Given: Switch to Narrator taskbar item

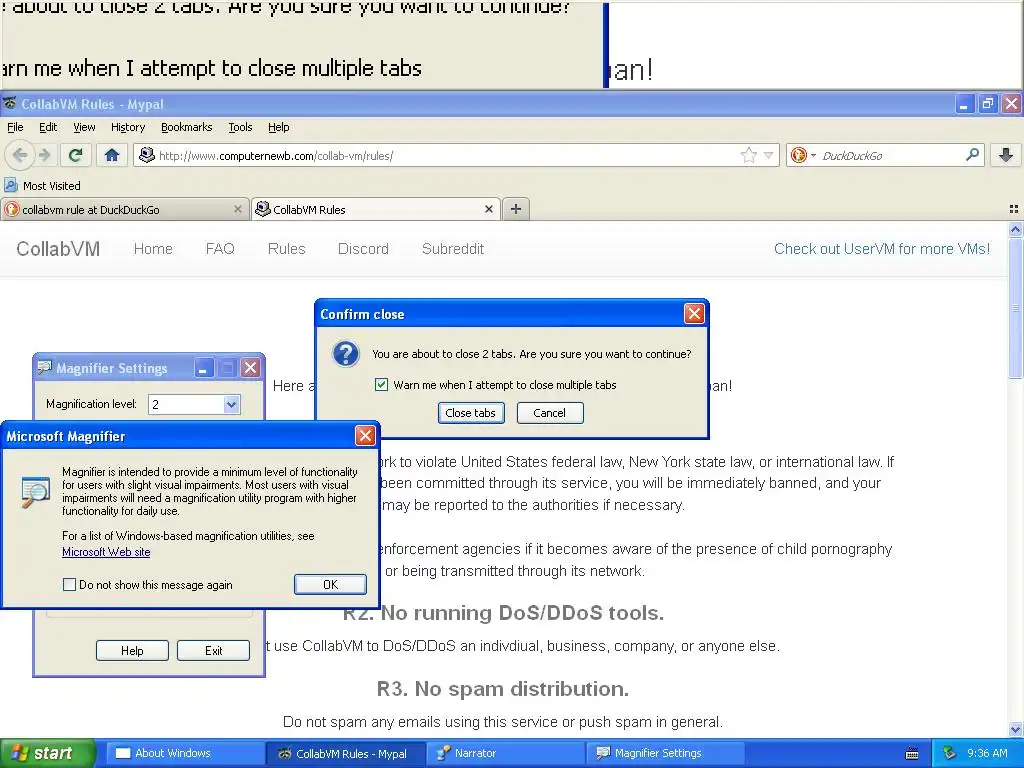Looking at the screenshot, I should (504, 753).
